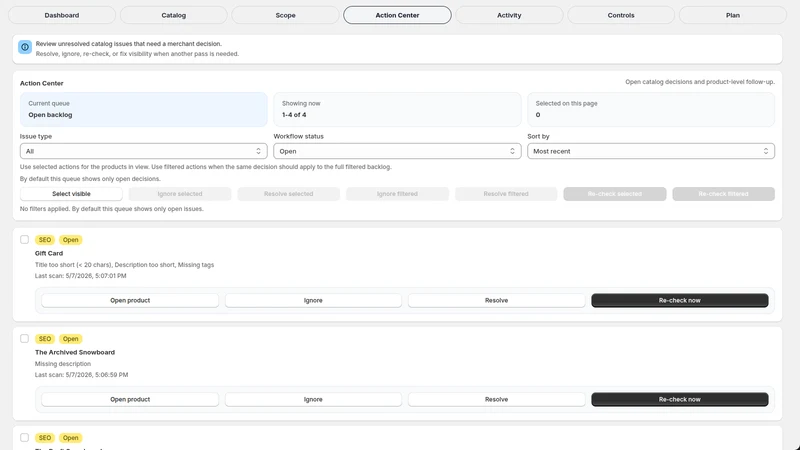Screen dimensions: 800x450
Task: Click The Archived Snowboard title text
Action: (x=75, y=352)
